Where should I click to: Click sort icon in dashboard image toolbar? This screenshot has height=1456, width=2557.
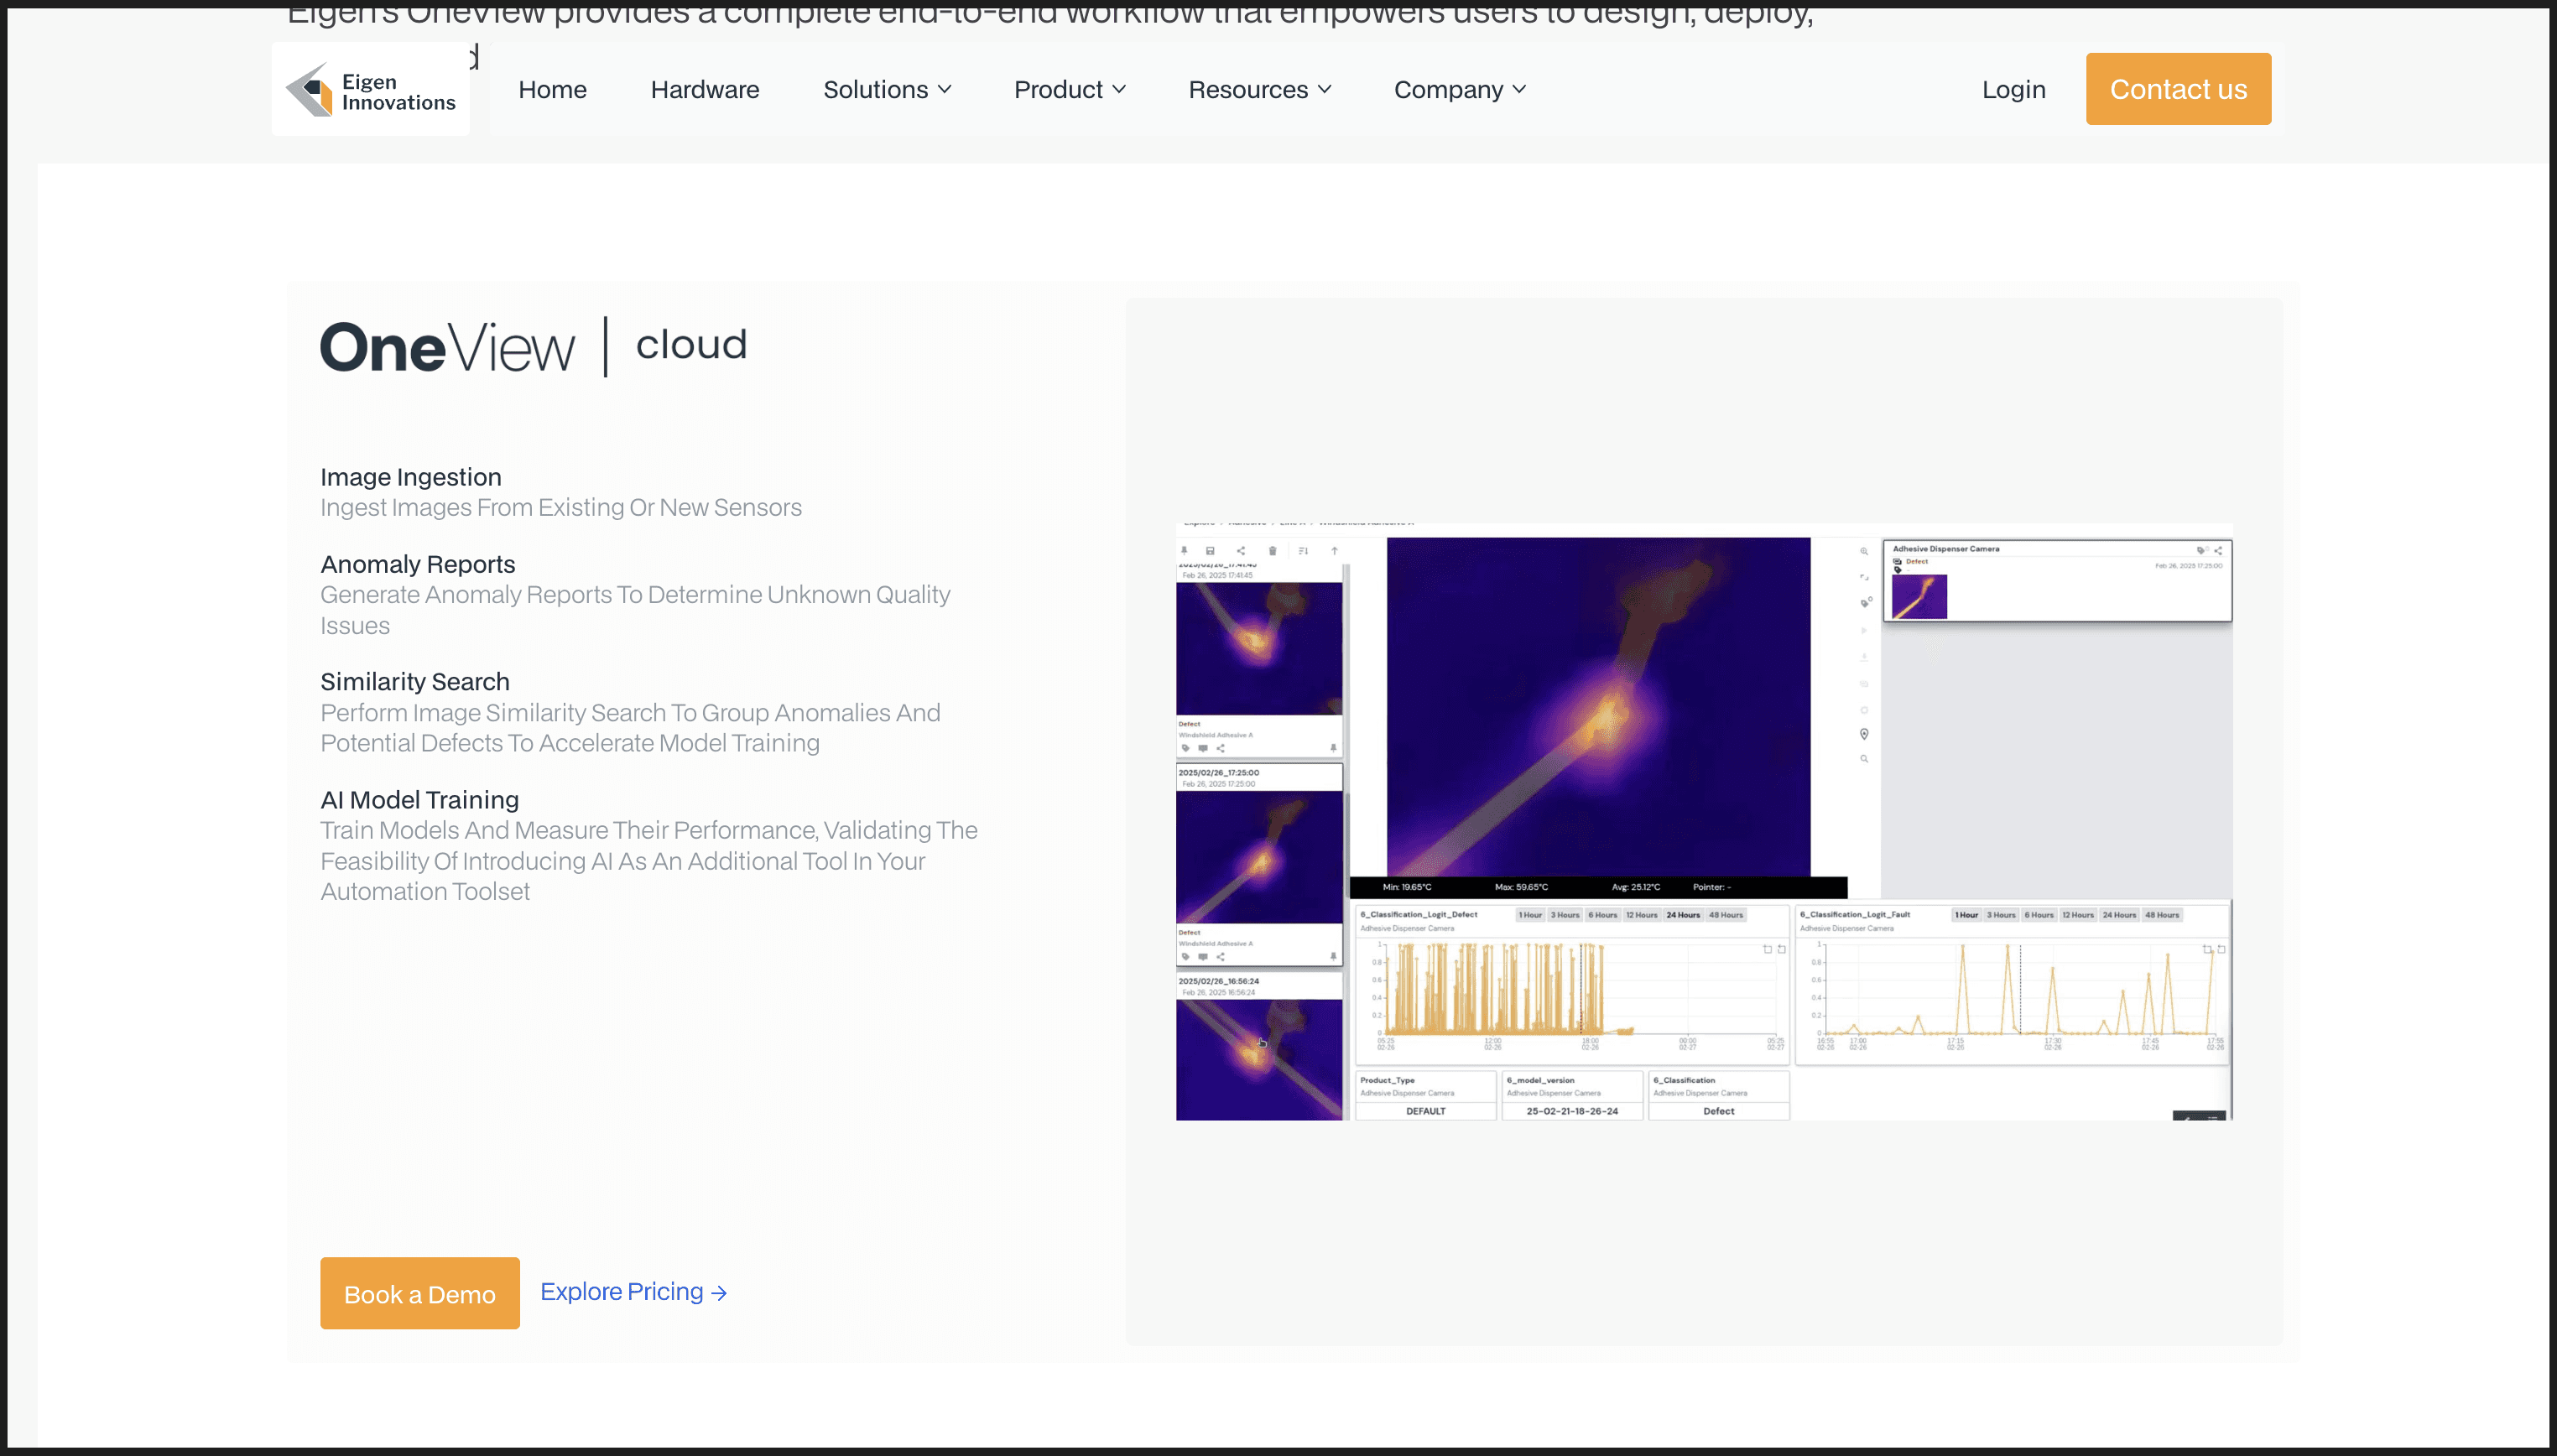[1303, 551]
